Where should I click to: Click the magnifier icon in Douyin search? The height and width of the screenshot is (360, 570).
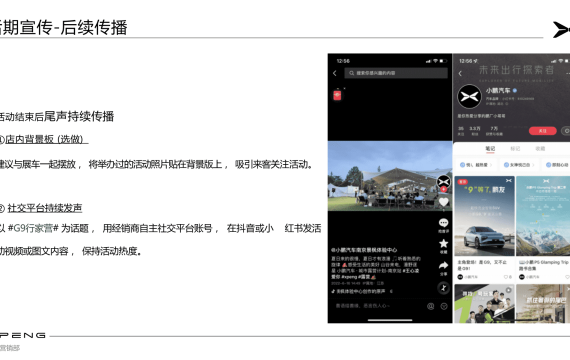[x=352, y=73]
